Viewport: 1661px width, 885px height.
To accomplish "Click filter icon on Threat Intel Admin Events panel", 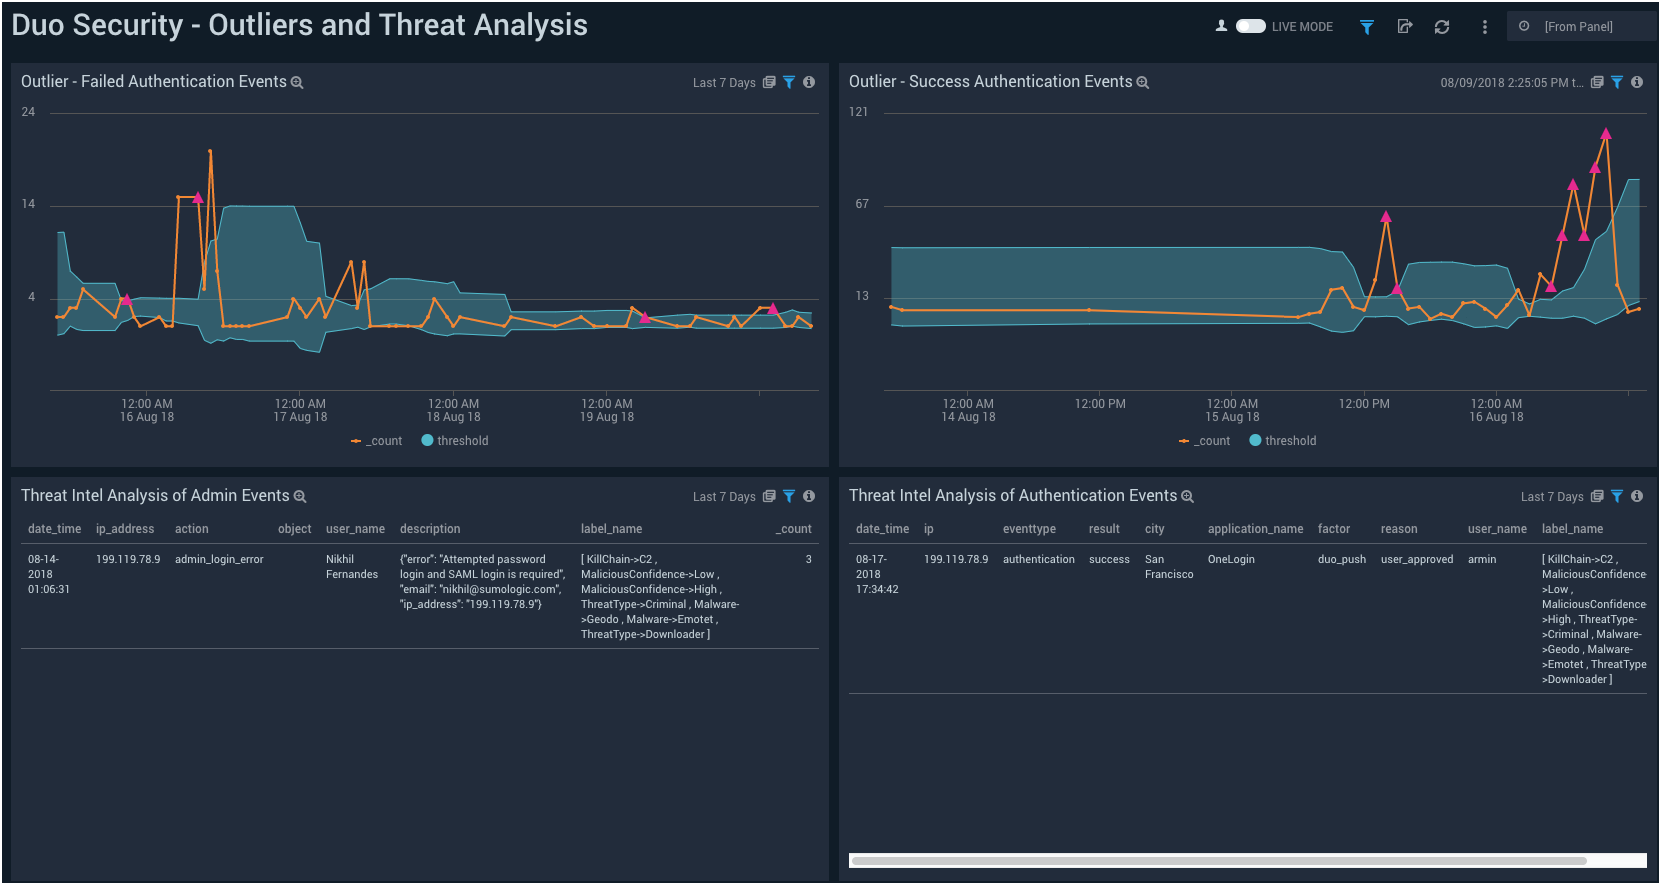I will [x=789, y=496].
